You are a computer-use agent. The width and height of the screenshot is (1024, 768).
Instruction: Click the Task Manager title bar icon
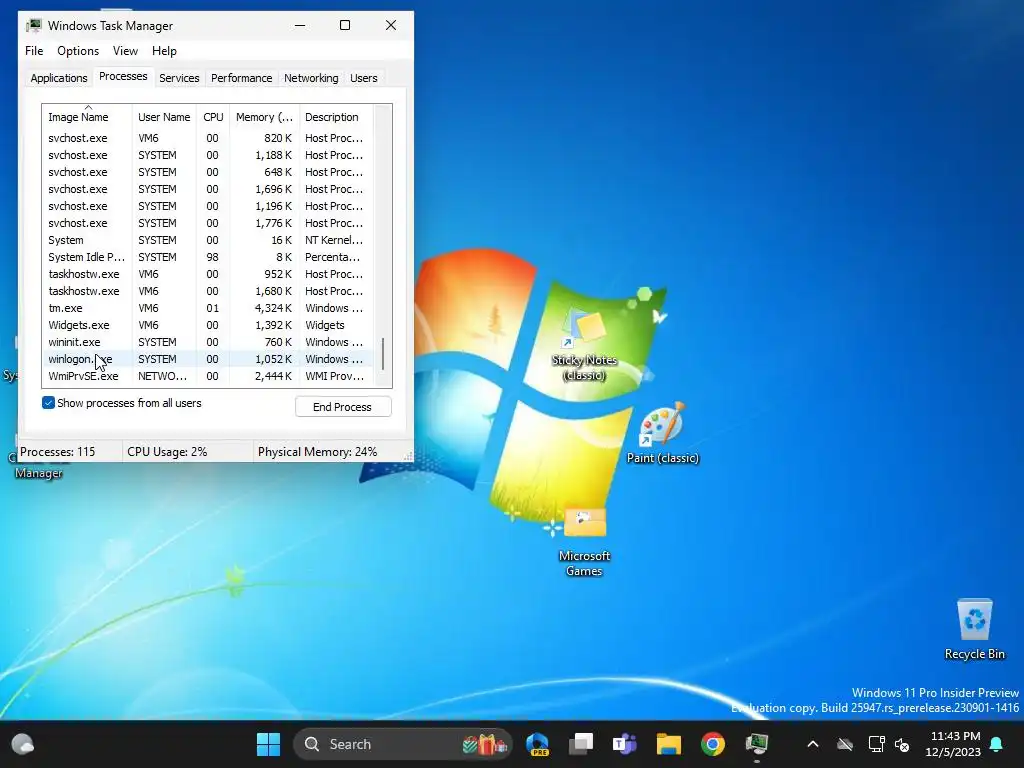[x=33, y=25]
